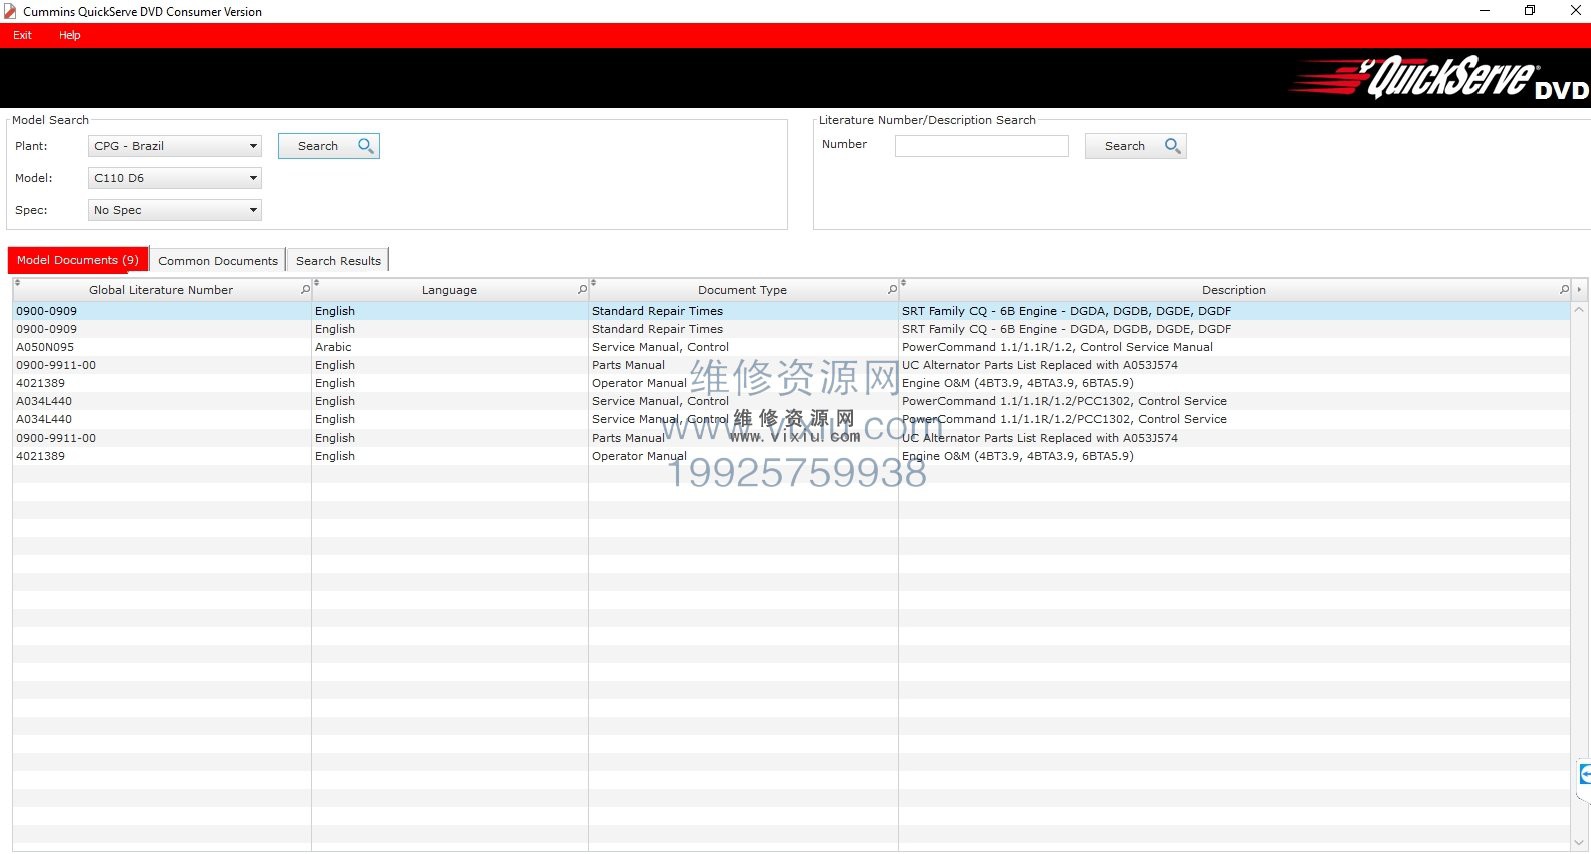Focus the literature Number input field
Screen dimensions: 1591x854
click(x=982, y=146)
